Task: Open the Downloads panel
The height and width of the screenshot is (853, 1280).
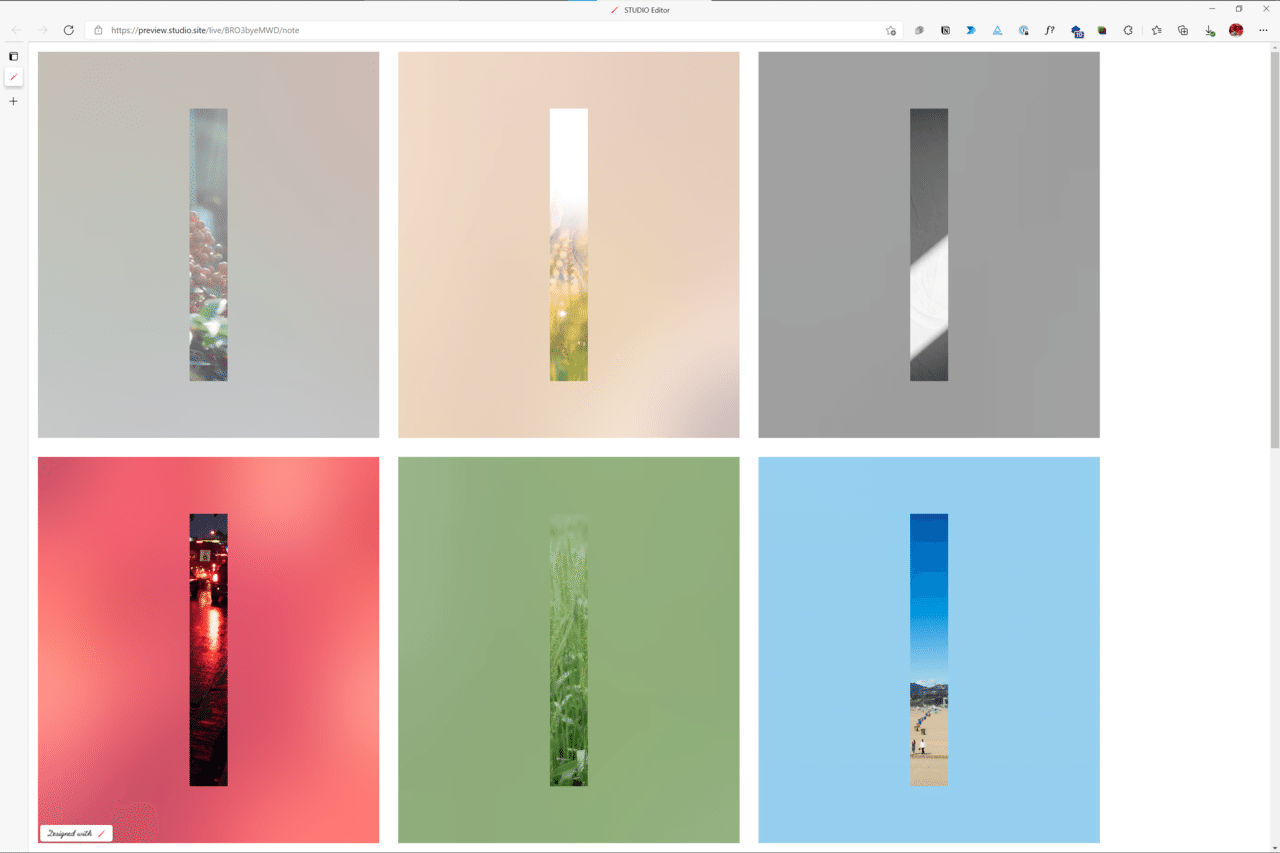Action: [x=1209, y=30]
